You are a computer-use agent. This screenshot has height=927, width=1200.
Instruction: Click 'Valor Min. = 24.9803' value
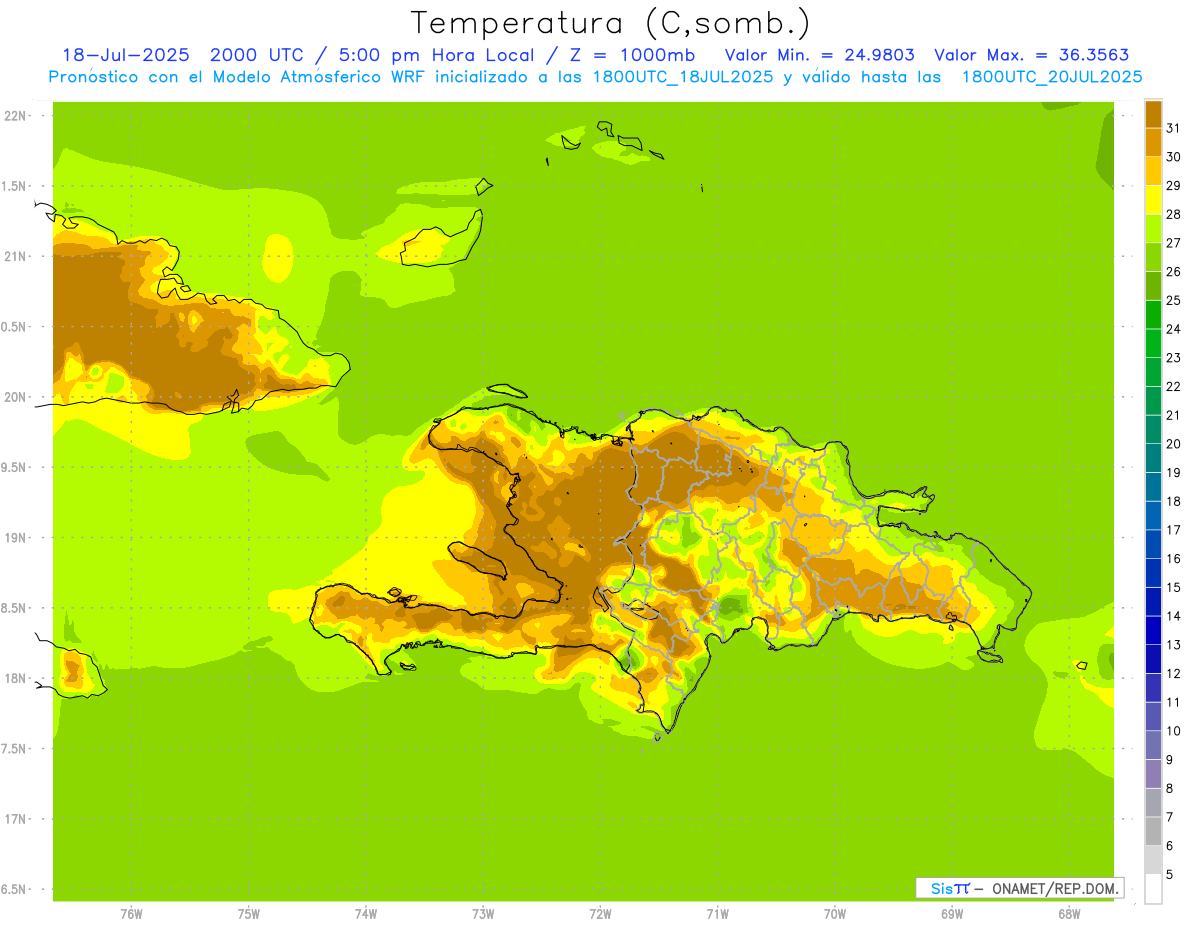[x=820, y=55]
